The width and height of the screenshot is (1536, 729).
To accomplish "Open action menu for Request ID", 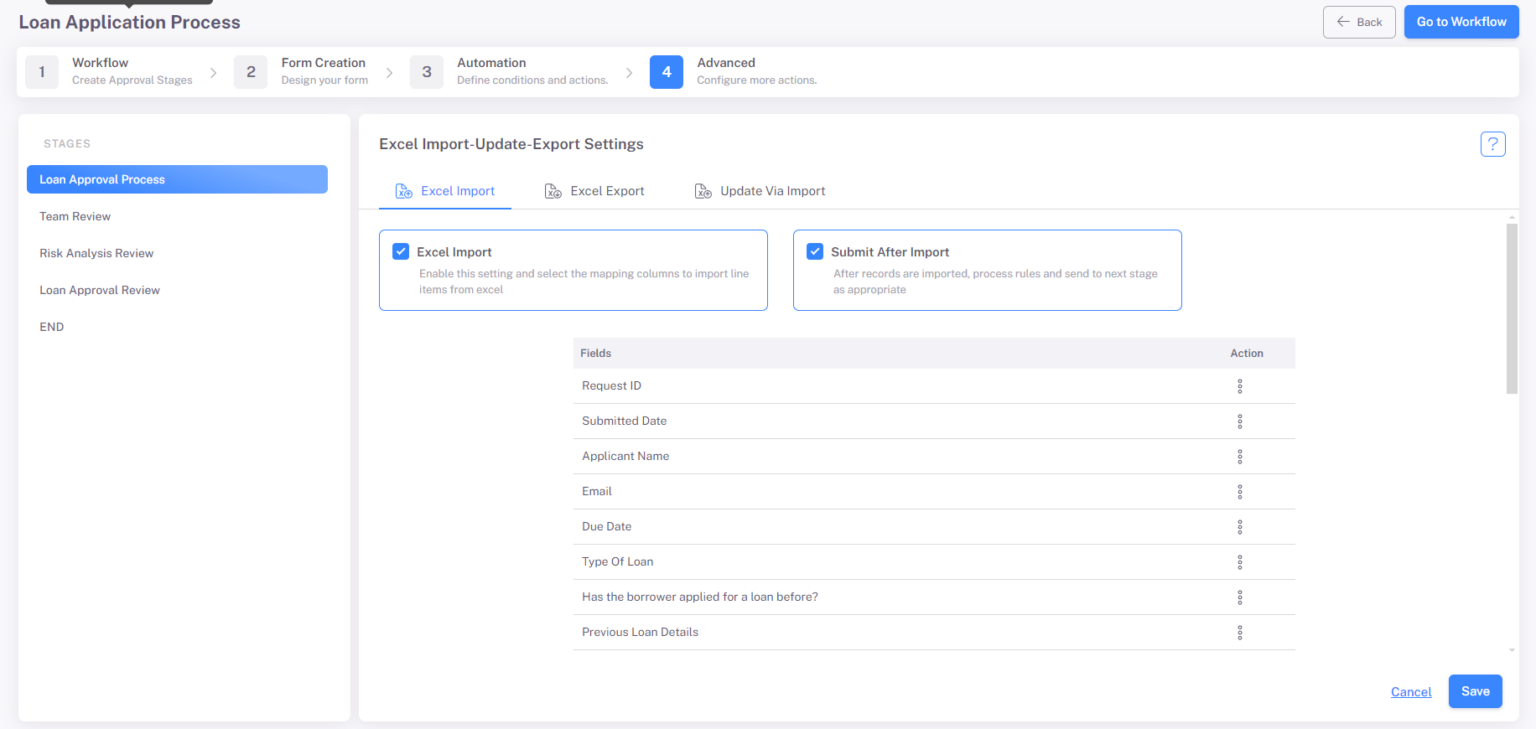I will 1239,386.
